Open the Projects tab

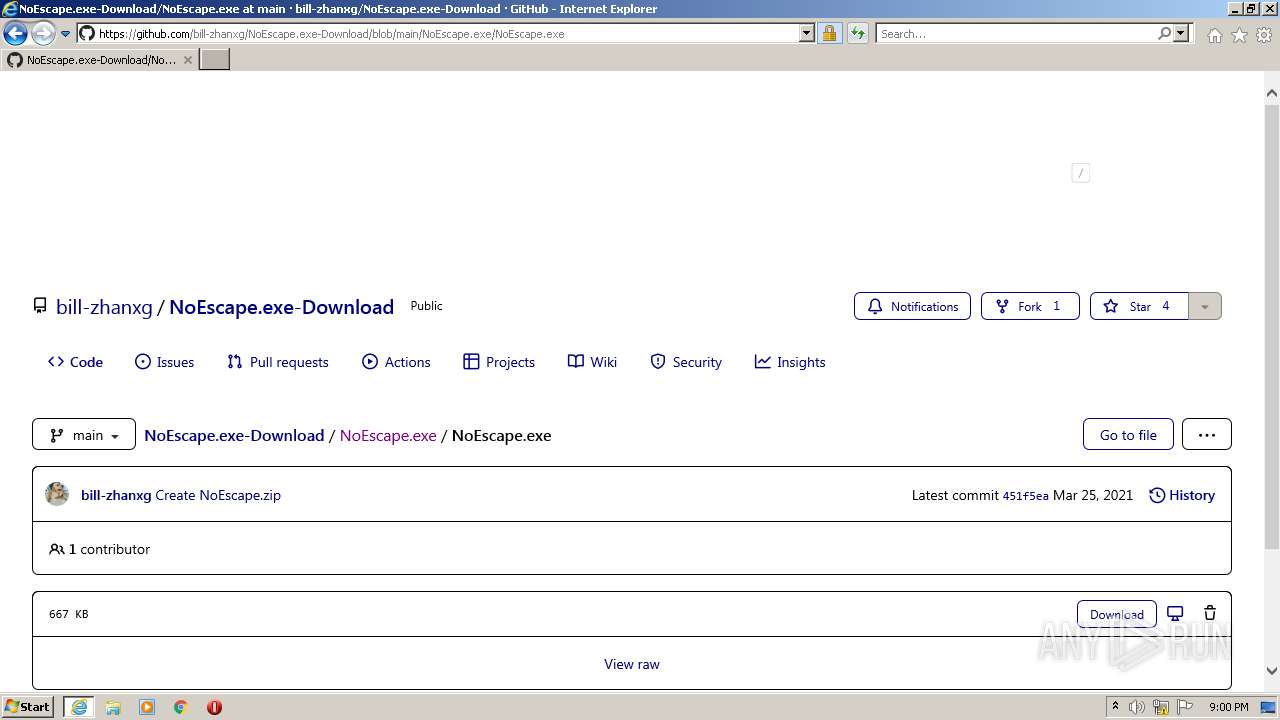[x=499, y=362]
